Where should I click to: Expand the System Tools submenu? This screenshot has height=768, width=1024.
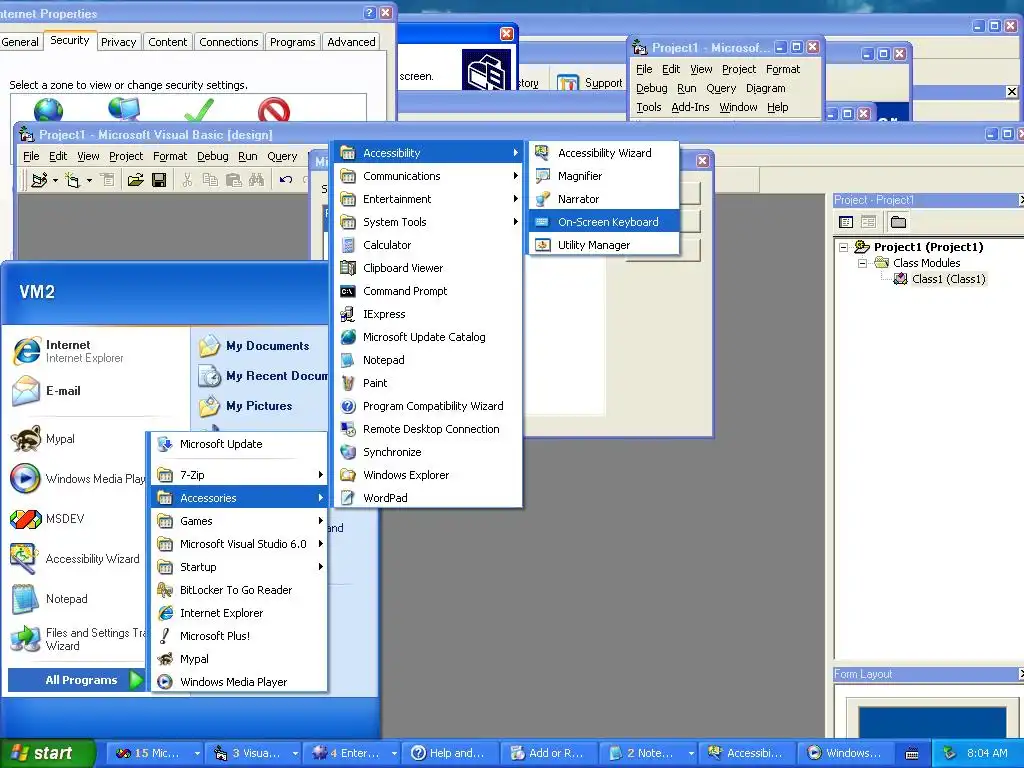click(x=428, y=222)
